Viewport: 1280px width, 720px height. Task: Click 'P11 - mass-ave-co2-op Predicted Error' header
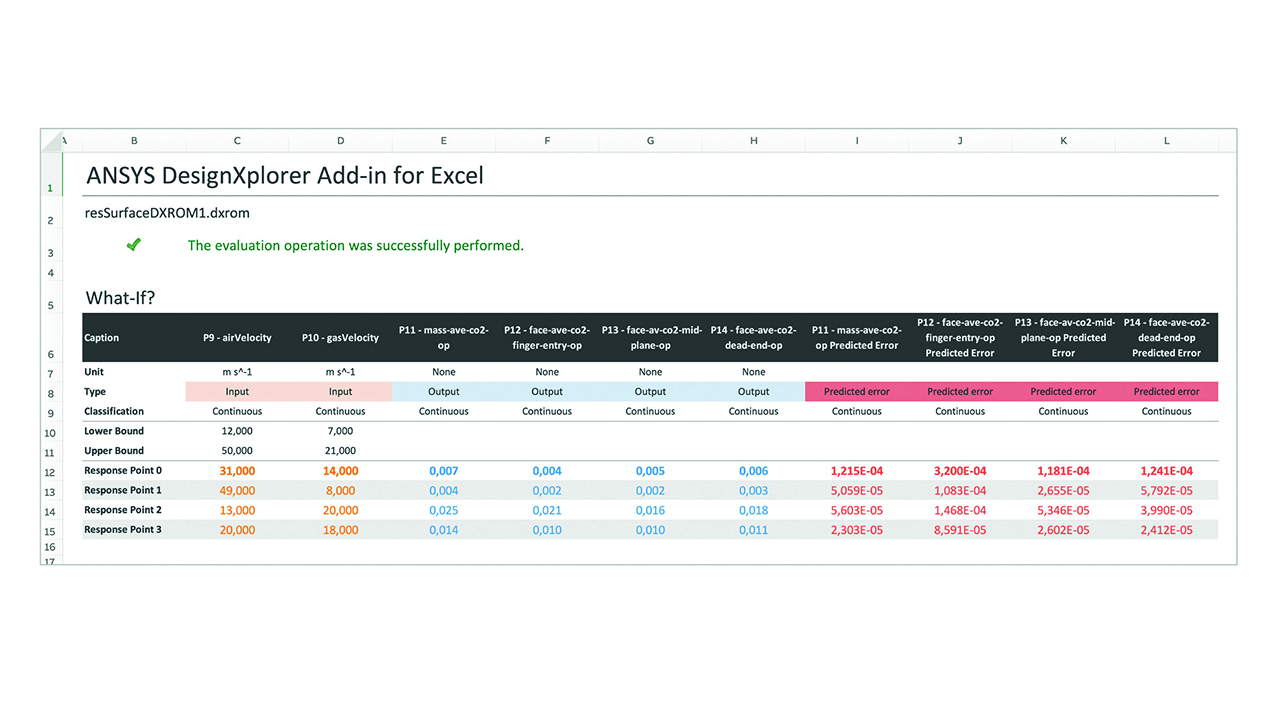click(x=857, y=338)
